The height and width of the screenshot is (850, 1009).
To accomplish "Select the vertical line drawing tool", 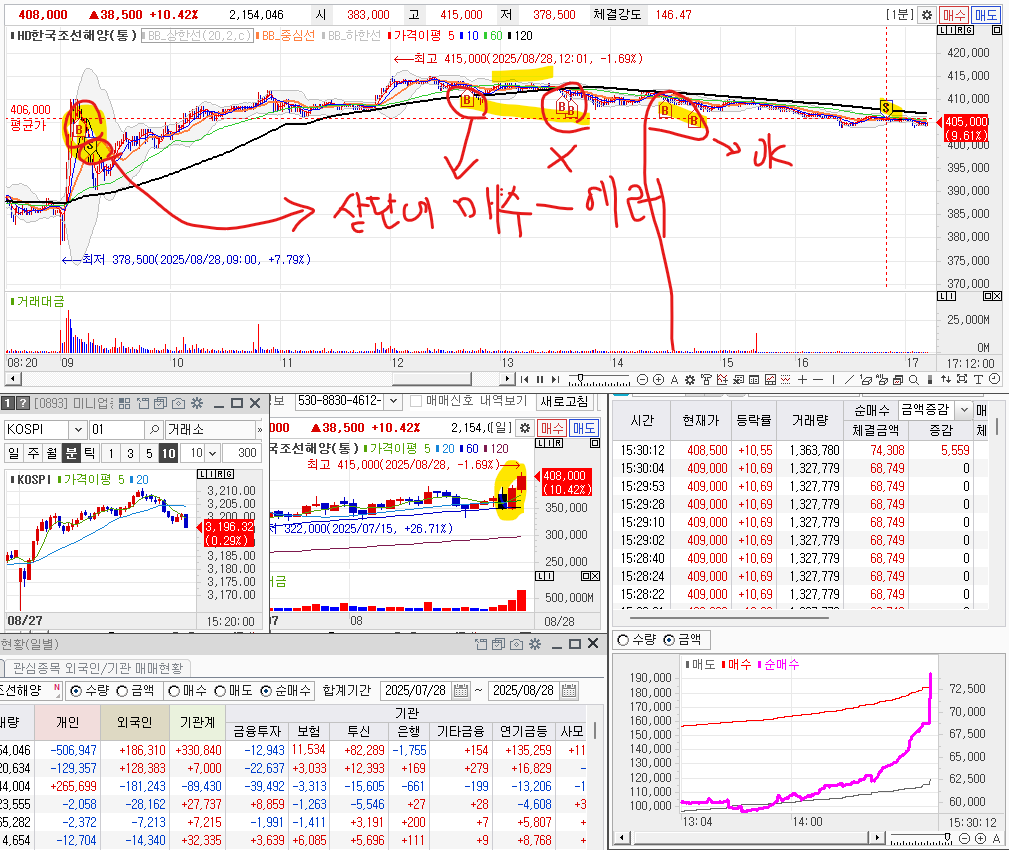I will (x=833, y=380).
